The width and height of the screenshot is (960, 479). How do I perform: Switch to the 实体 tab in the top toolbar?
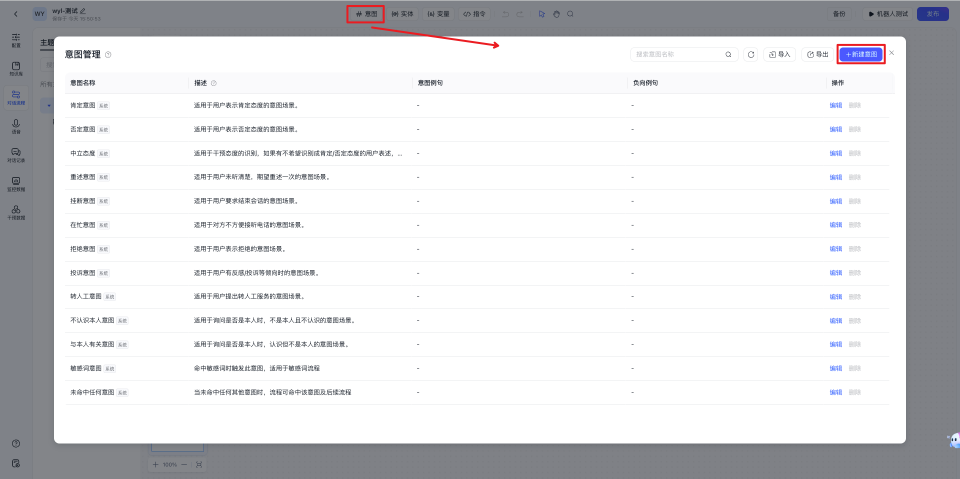(401, 14)
